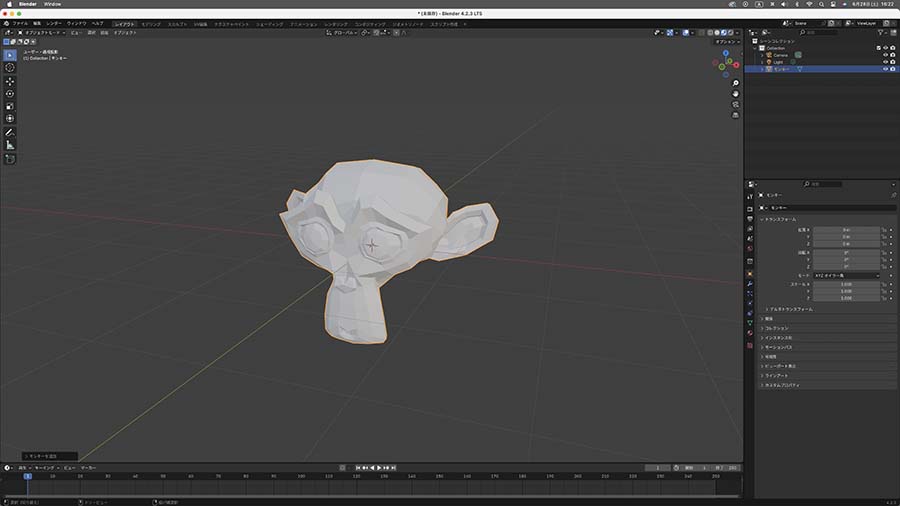Collapse the Collection tree in Outliner
Image resolution: width=900 pixels, height=506 pixels.
(x=755, y=48)
